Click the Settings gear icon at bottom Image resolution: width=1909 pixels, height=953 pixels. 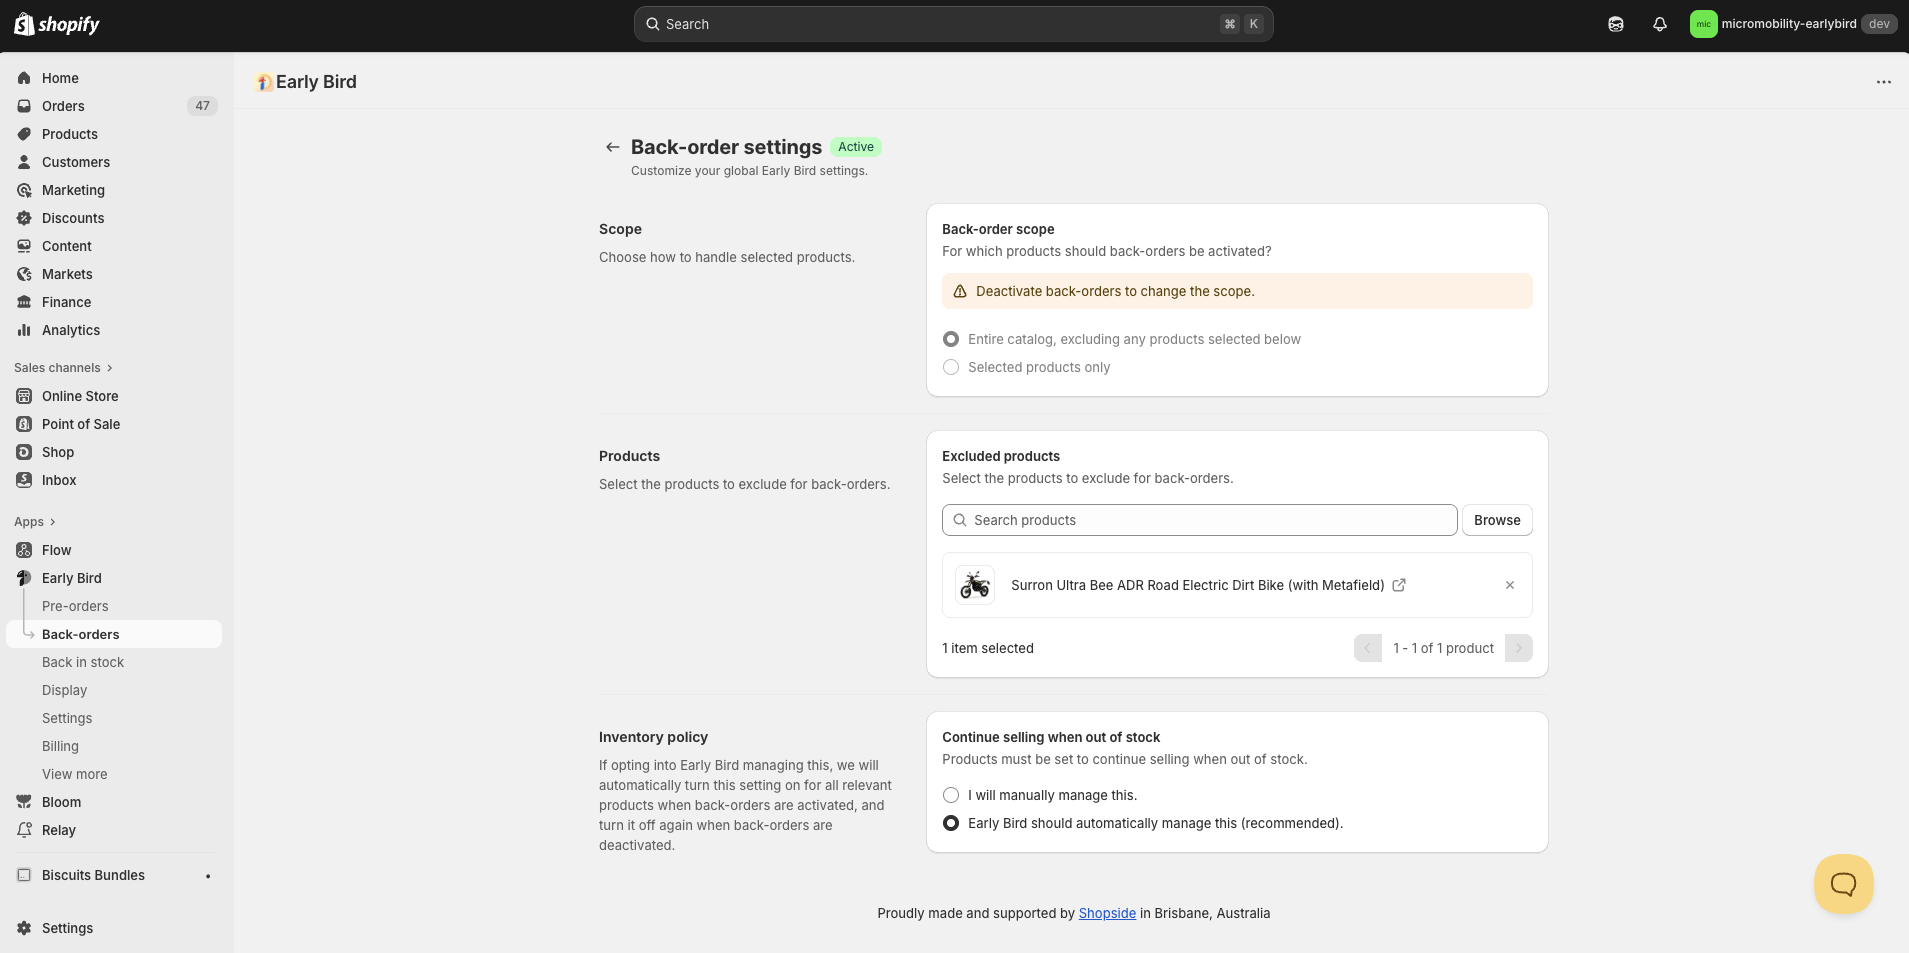click(x=24, y=928)
